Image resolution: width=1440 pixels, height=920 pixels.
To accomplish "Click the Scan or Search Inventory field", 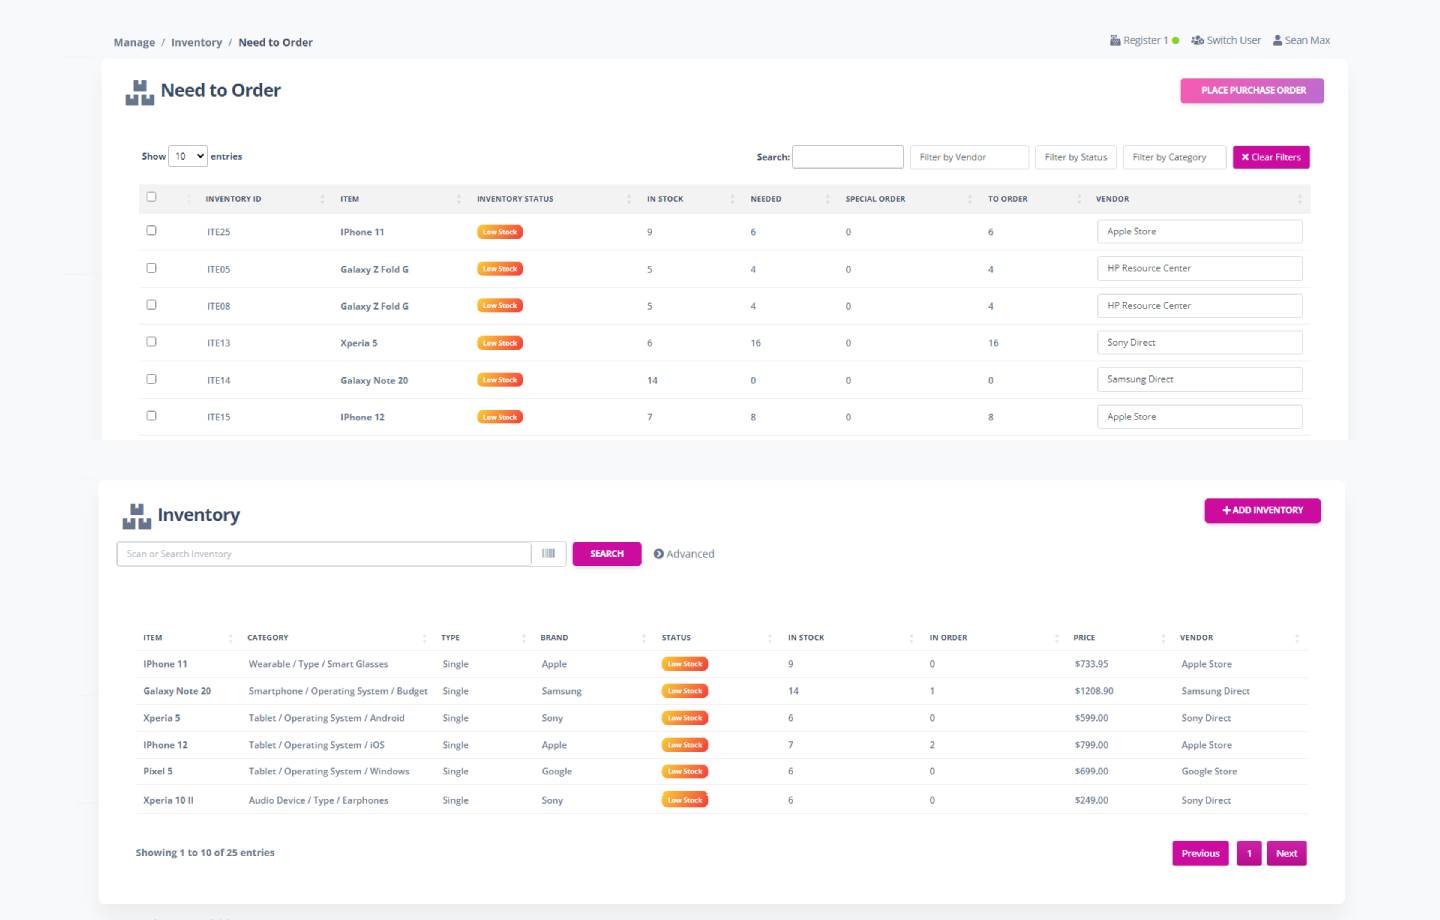I will point(324,554).
